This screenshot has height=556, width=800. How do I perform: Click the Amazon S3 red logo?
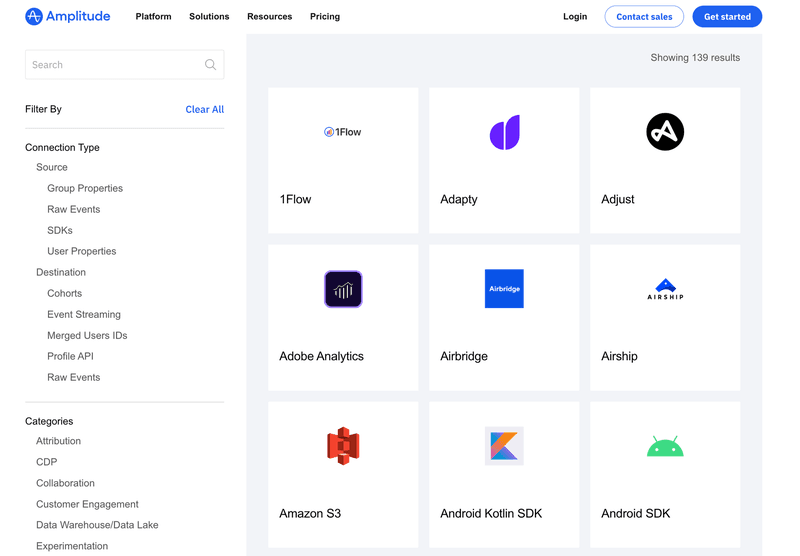coord(343,446)
